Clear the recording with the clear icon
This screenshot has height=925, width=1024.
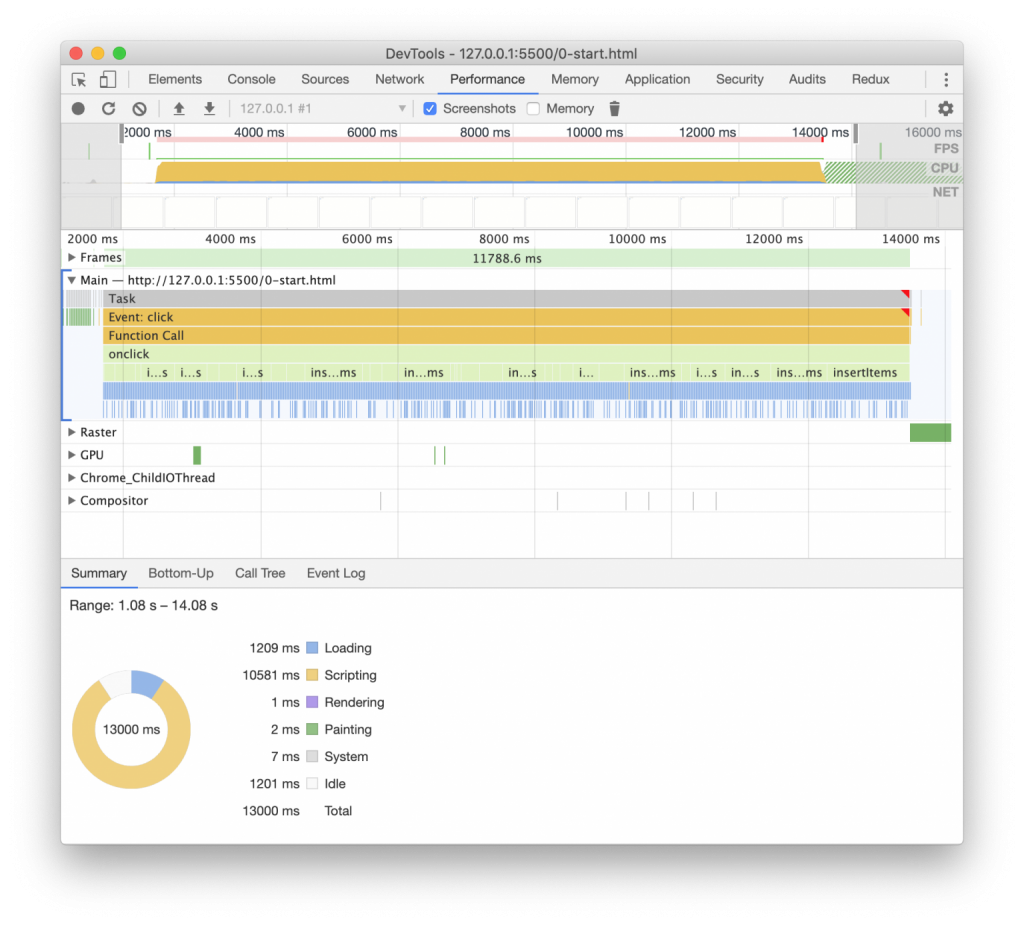click(x=139, y=108)
